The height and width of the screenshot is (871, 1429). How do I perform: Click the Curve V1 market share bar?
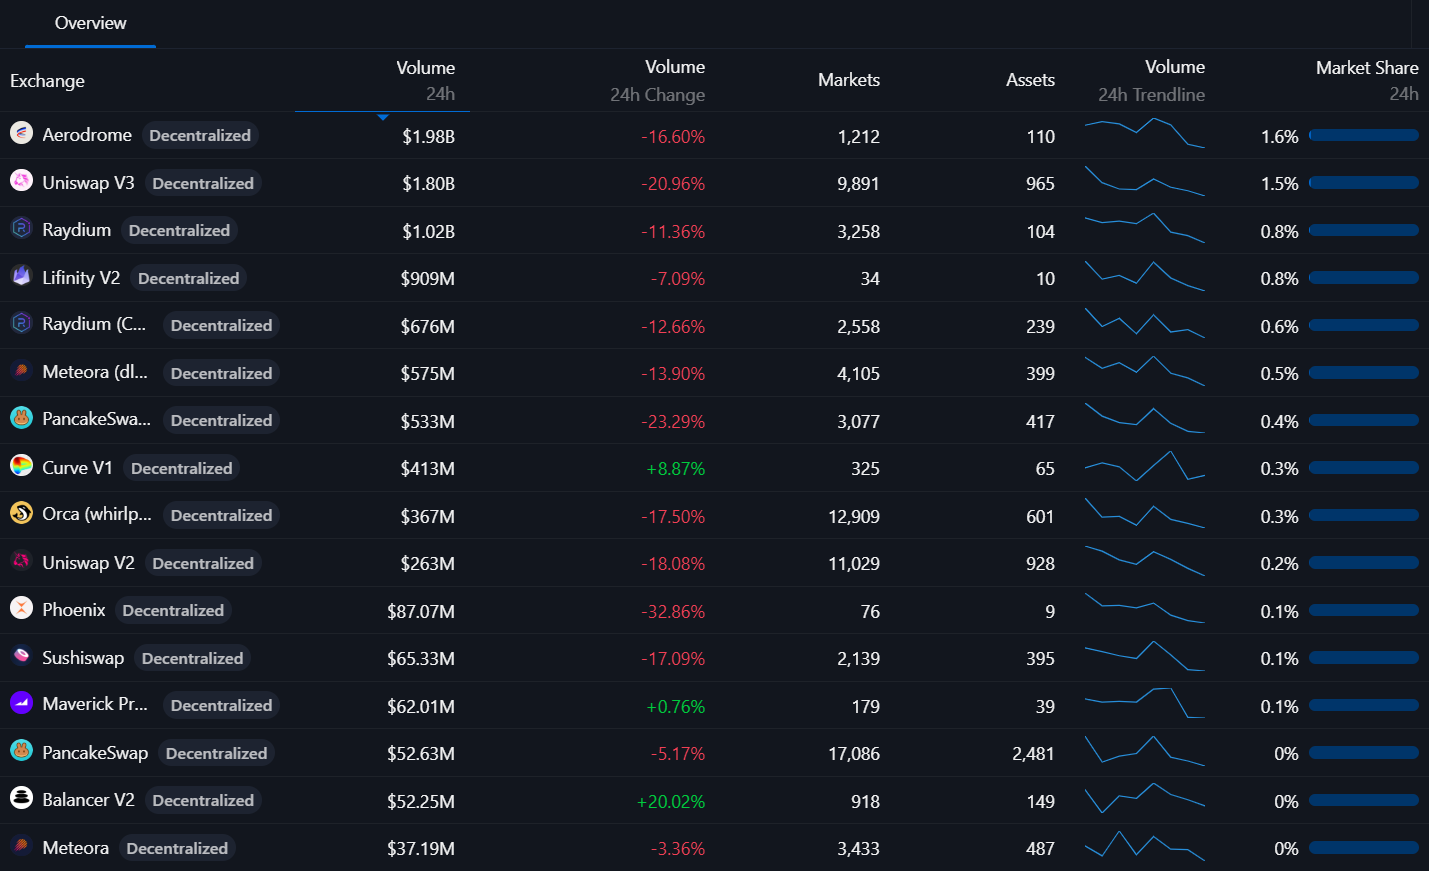tap(1364, 468)
